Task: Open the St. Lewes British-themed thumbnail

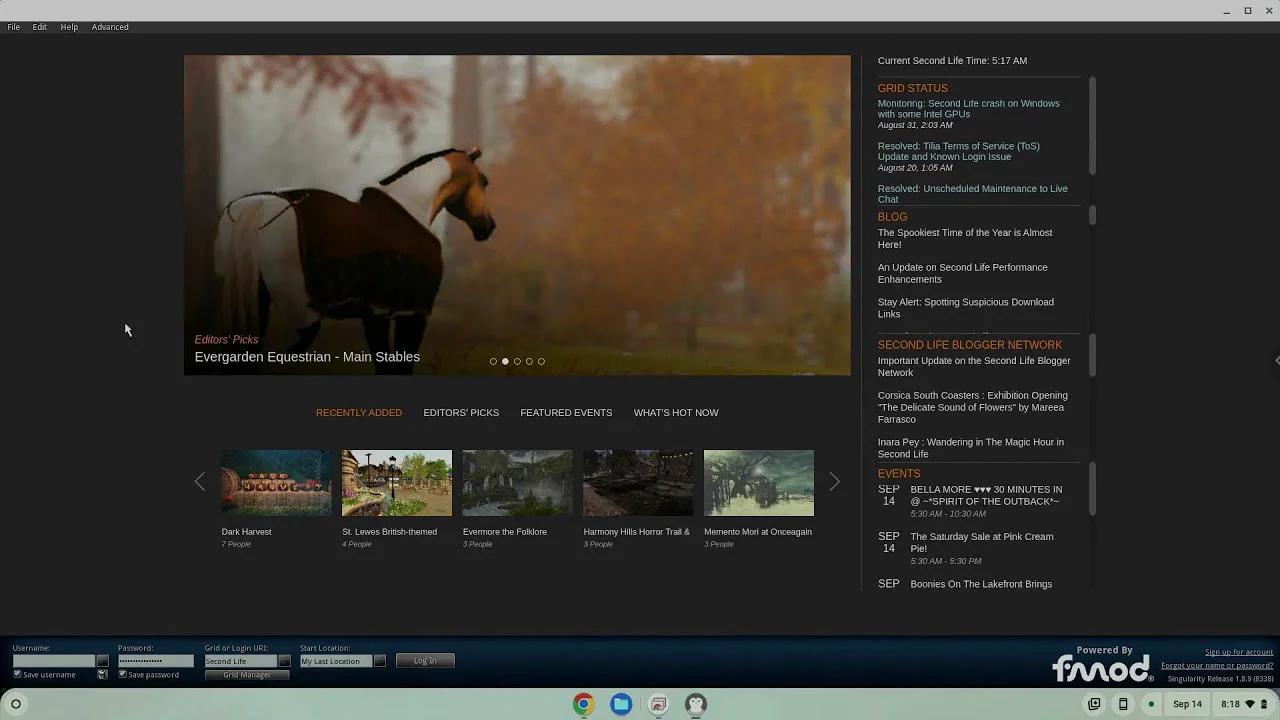Action: pos(397,483)
